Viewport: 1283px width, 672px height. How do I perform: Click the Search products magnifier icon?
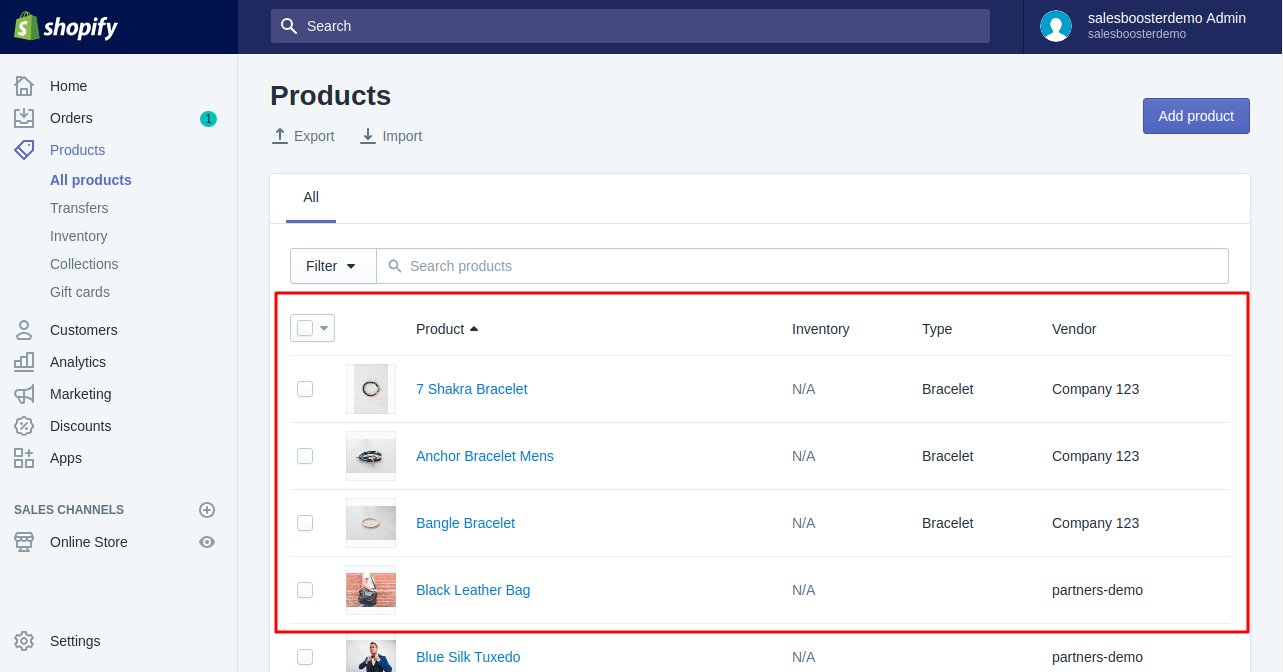pos(395,266)
